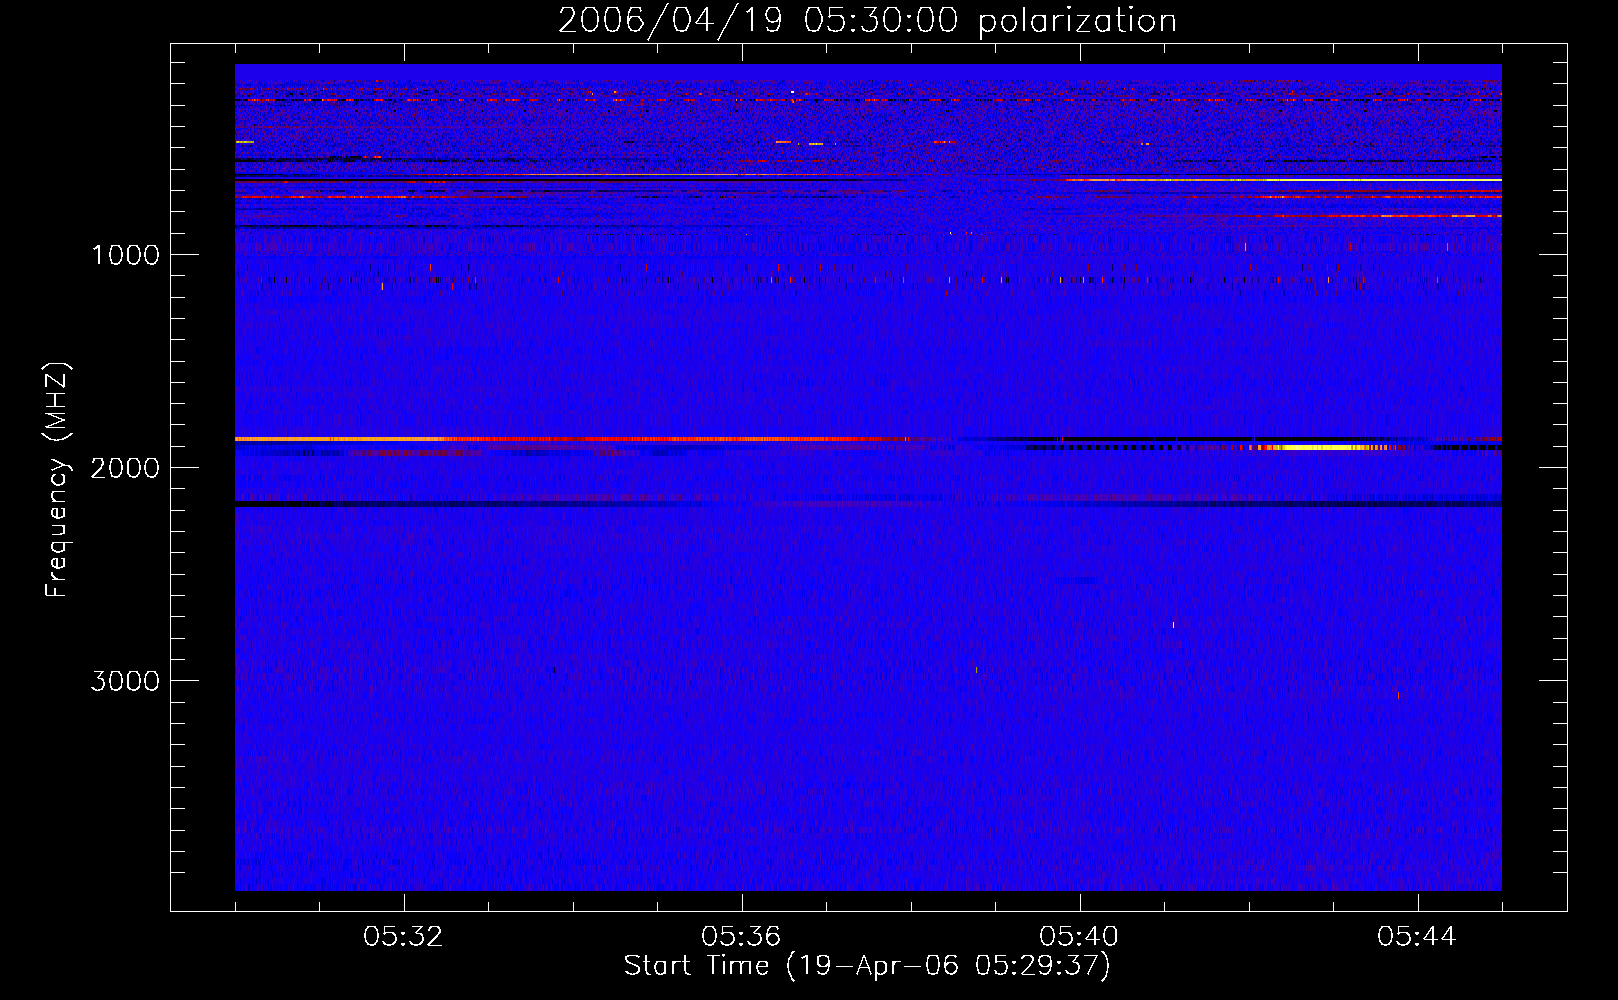Click the 05:36 time tick label
The height and width of the screenshot is (1000, 1618).
[x=742, y=937]
